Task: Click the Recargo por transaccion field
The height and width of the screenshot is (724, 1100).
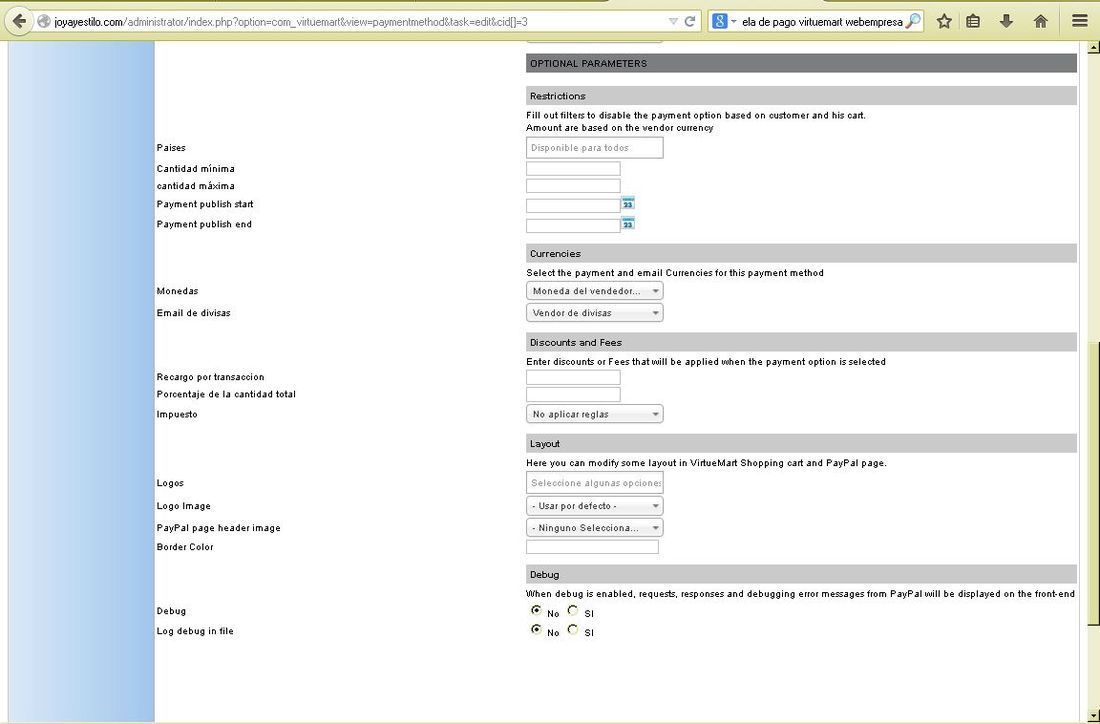Action: [x=573, y=377]
